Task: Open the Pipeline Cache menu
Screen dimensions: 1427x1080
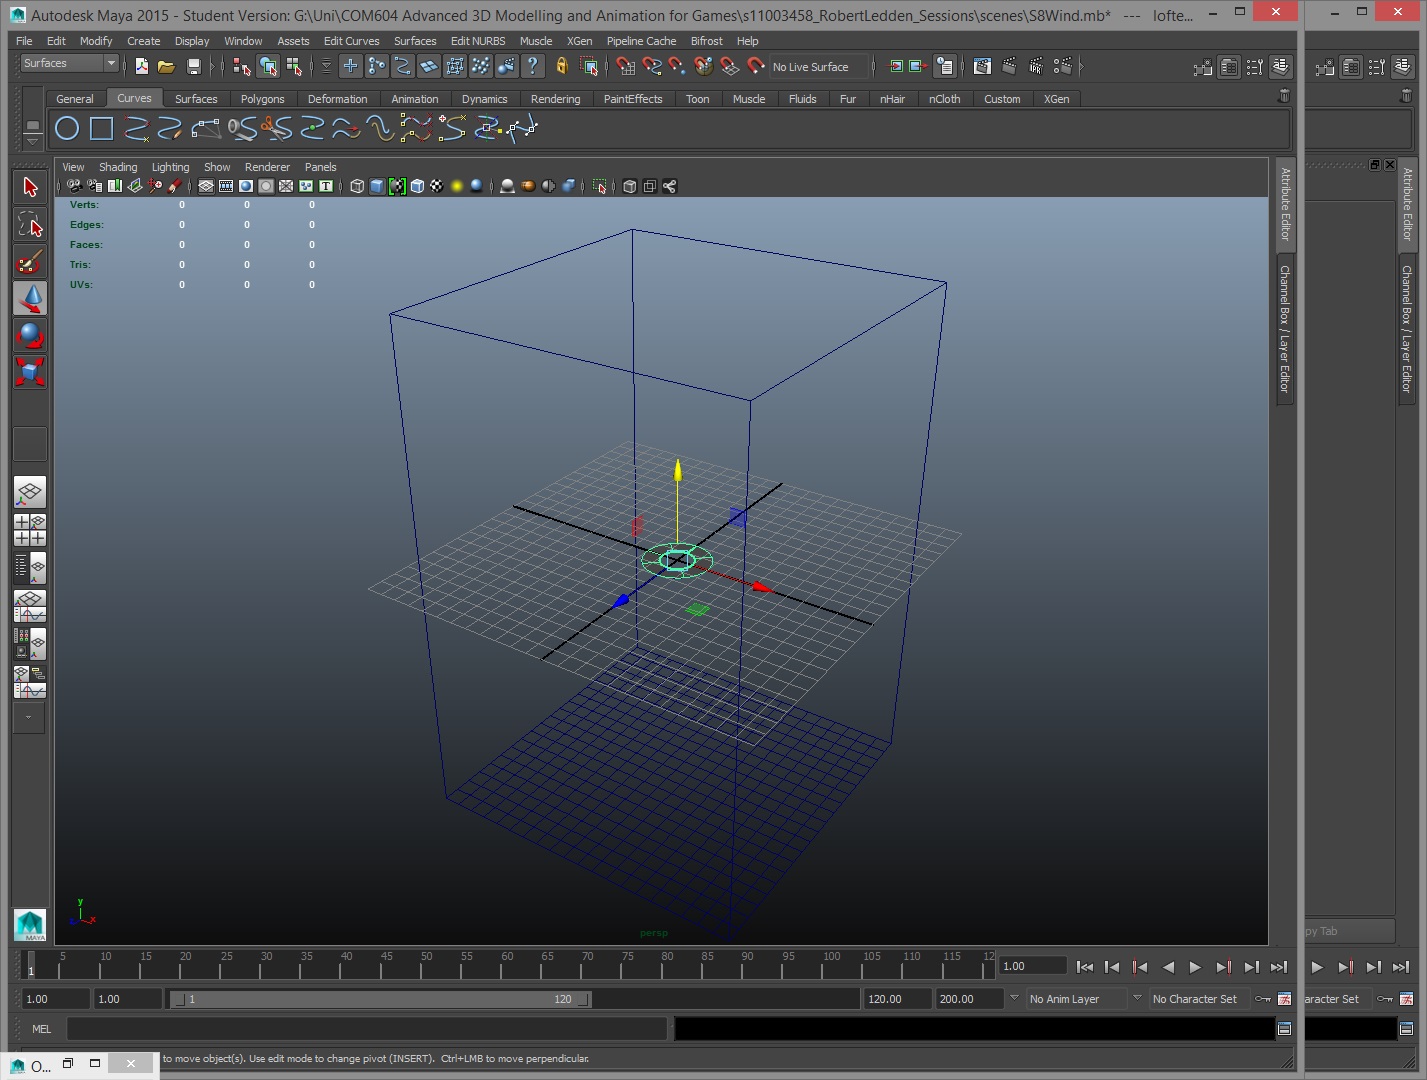Action: coord(641,41)
